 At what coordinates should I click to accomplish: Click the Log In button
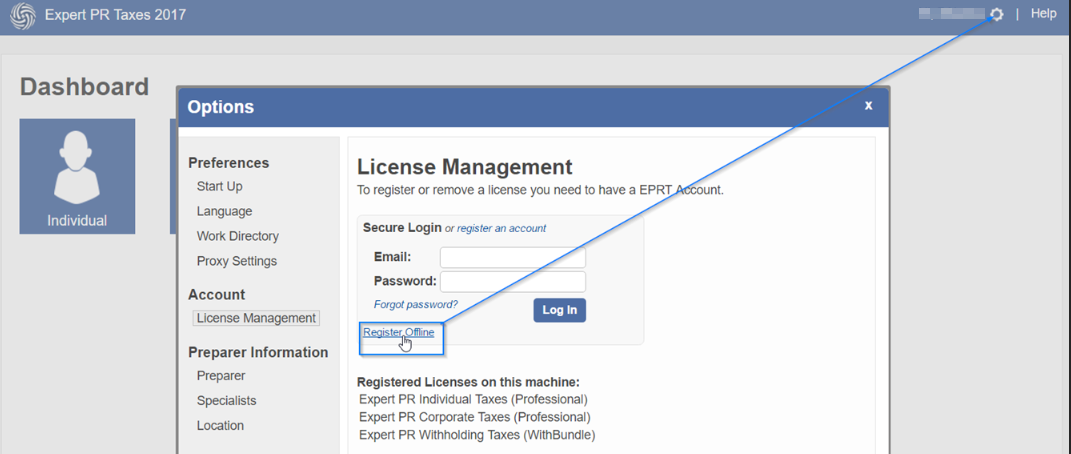[559, 310]
